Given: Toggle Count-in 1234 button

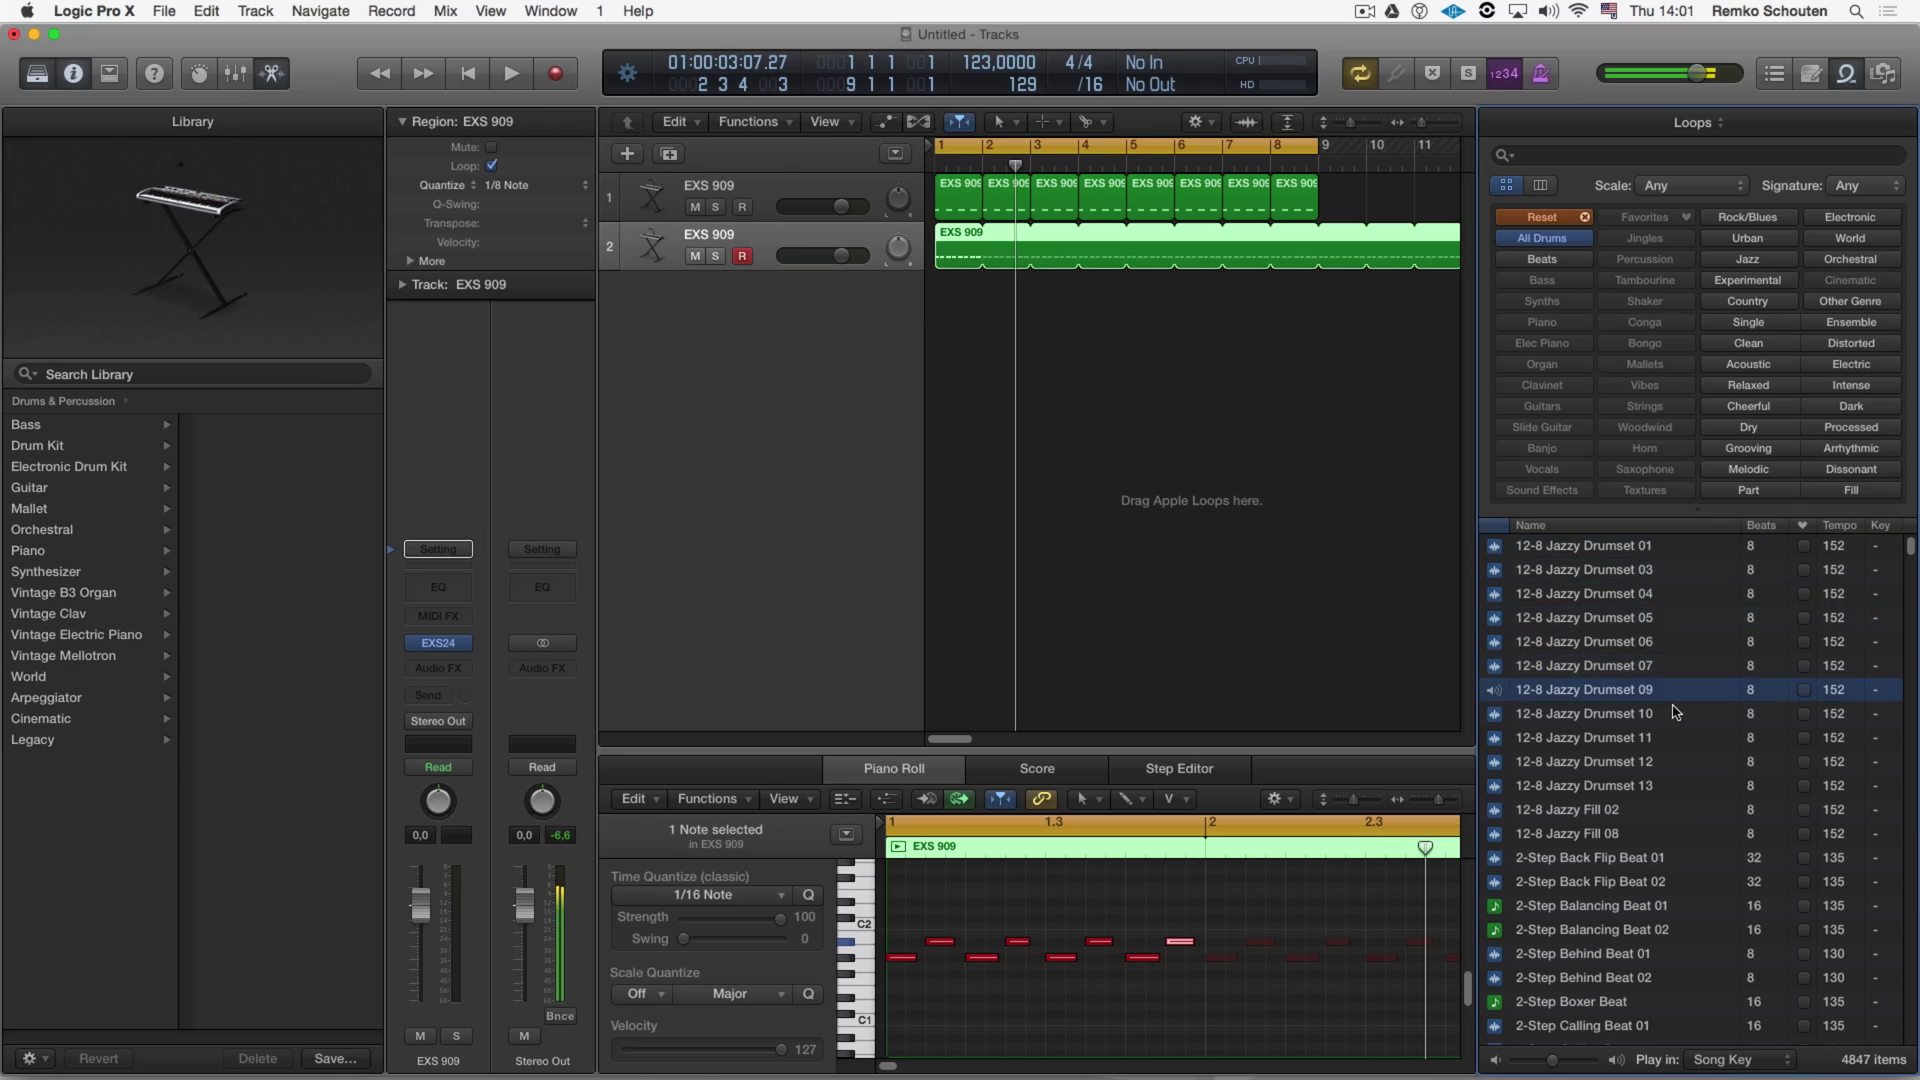Looking at the screenshot, I should [x=1504, y=73].
